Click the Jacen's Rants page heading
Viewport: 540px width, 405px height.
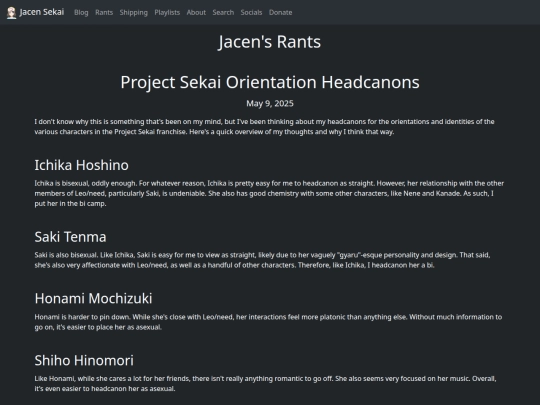coord(270,42)
